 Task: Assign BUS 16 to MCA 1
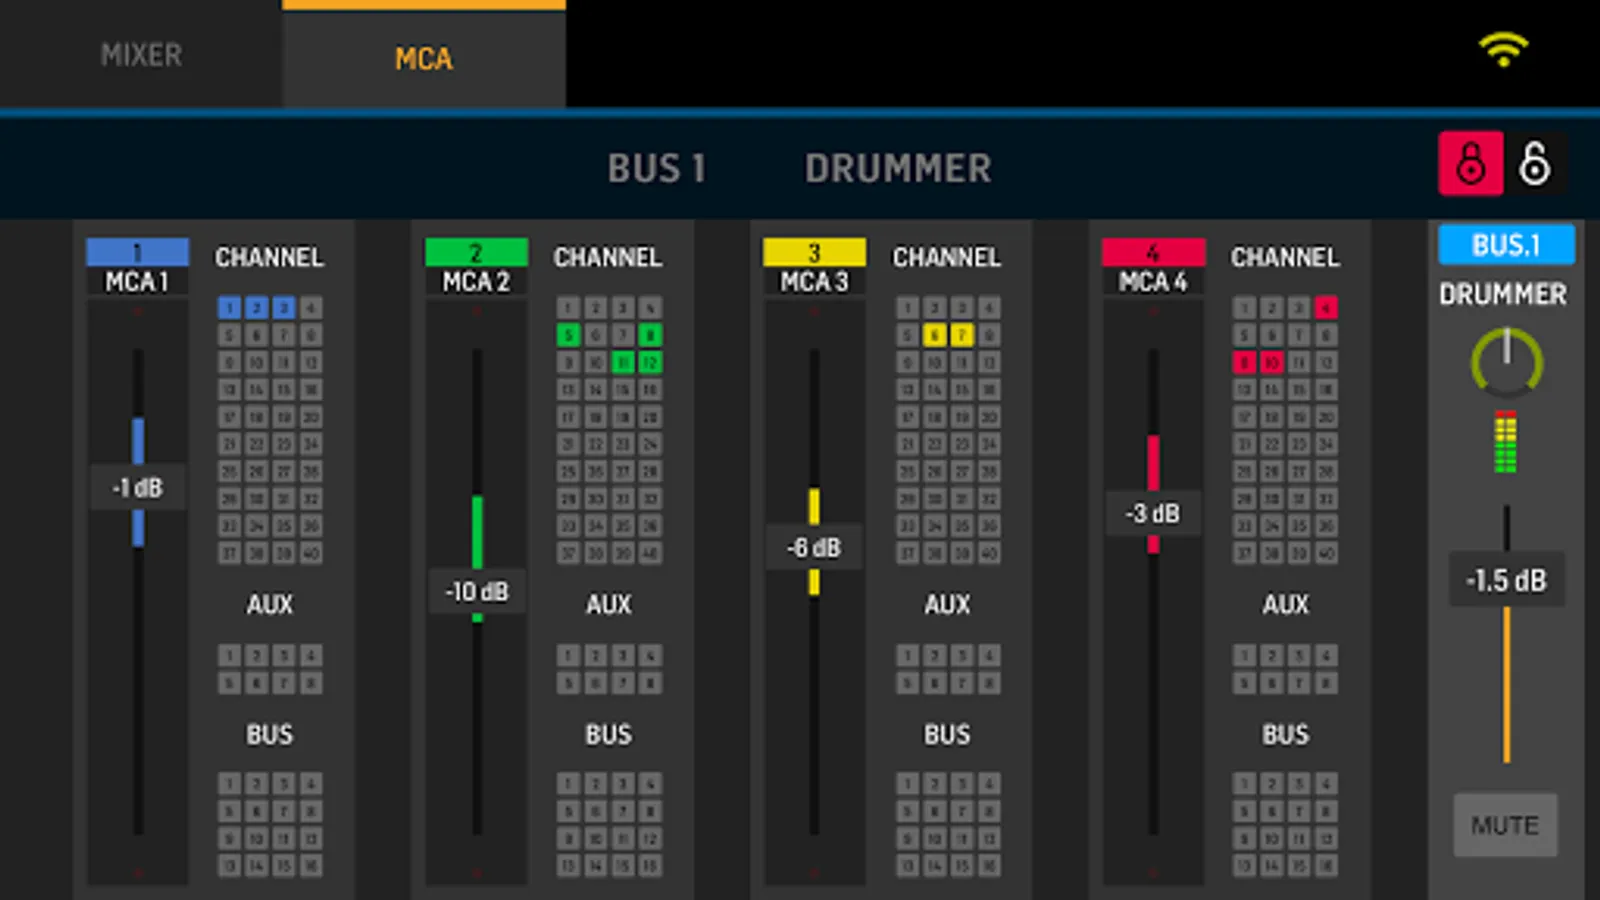tap(311, 866)
